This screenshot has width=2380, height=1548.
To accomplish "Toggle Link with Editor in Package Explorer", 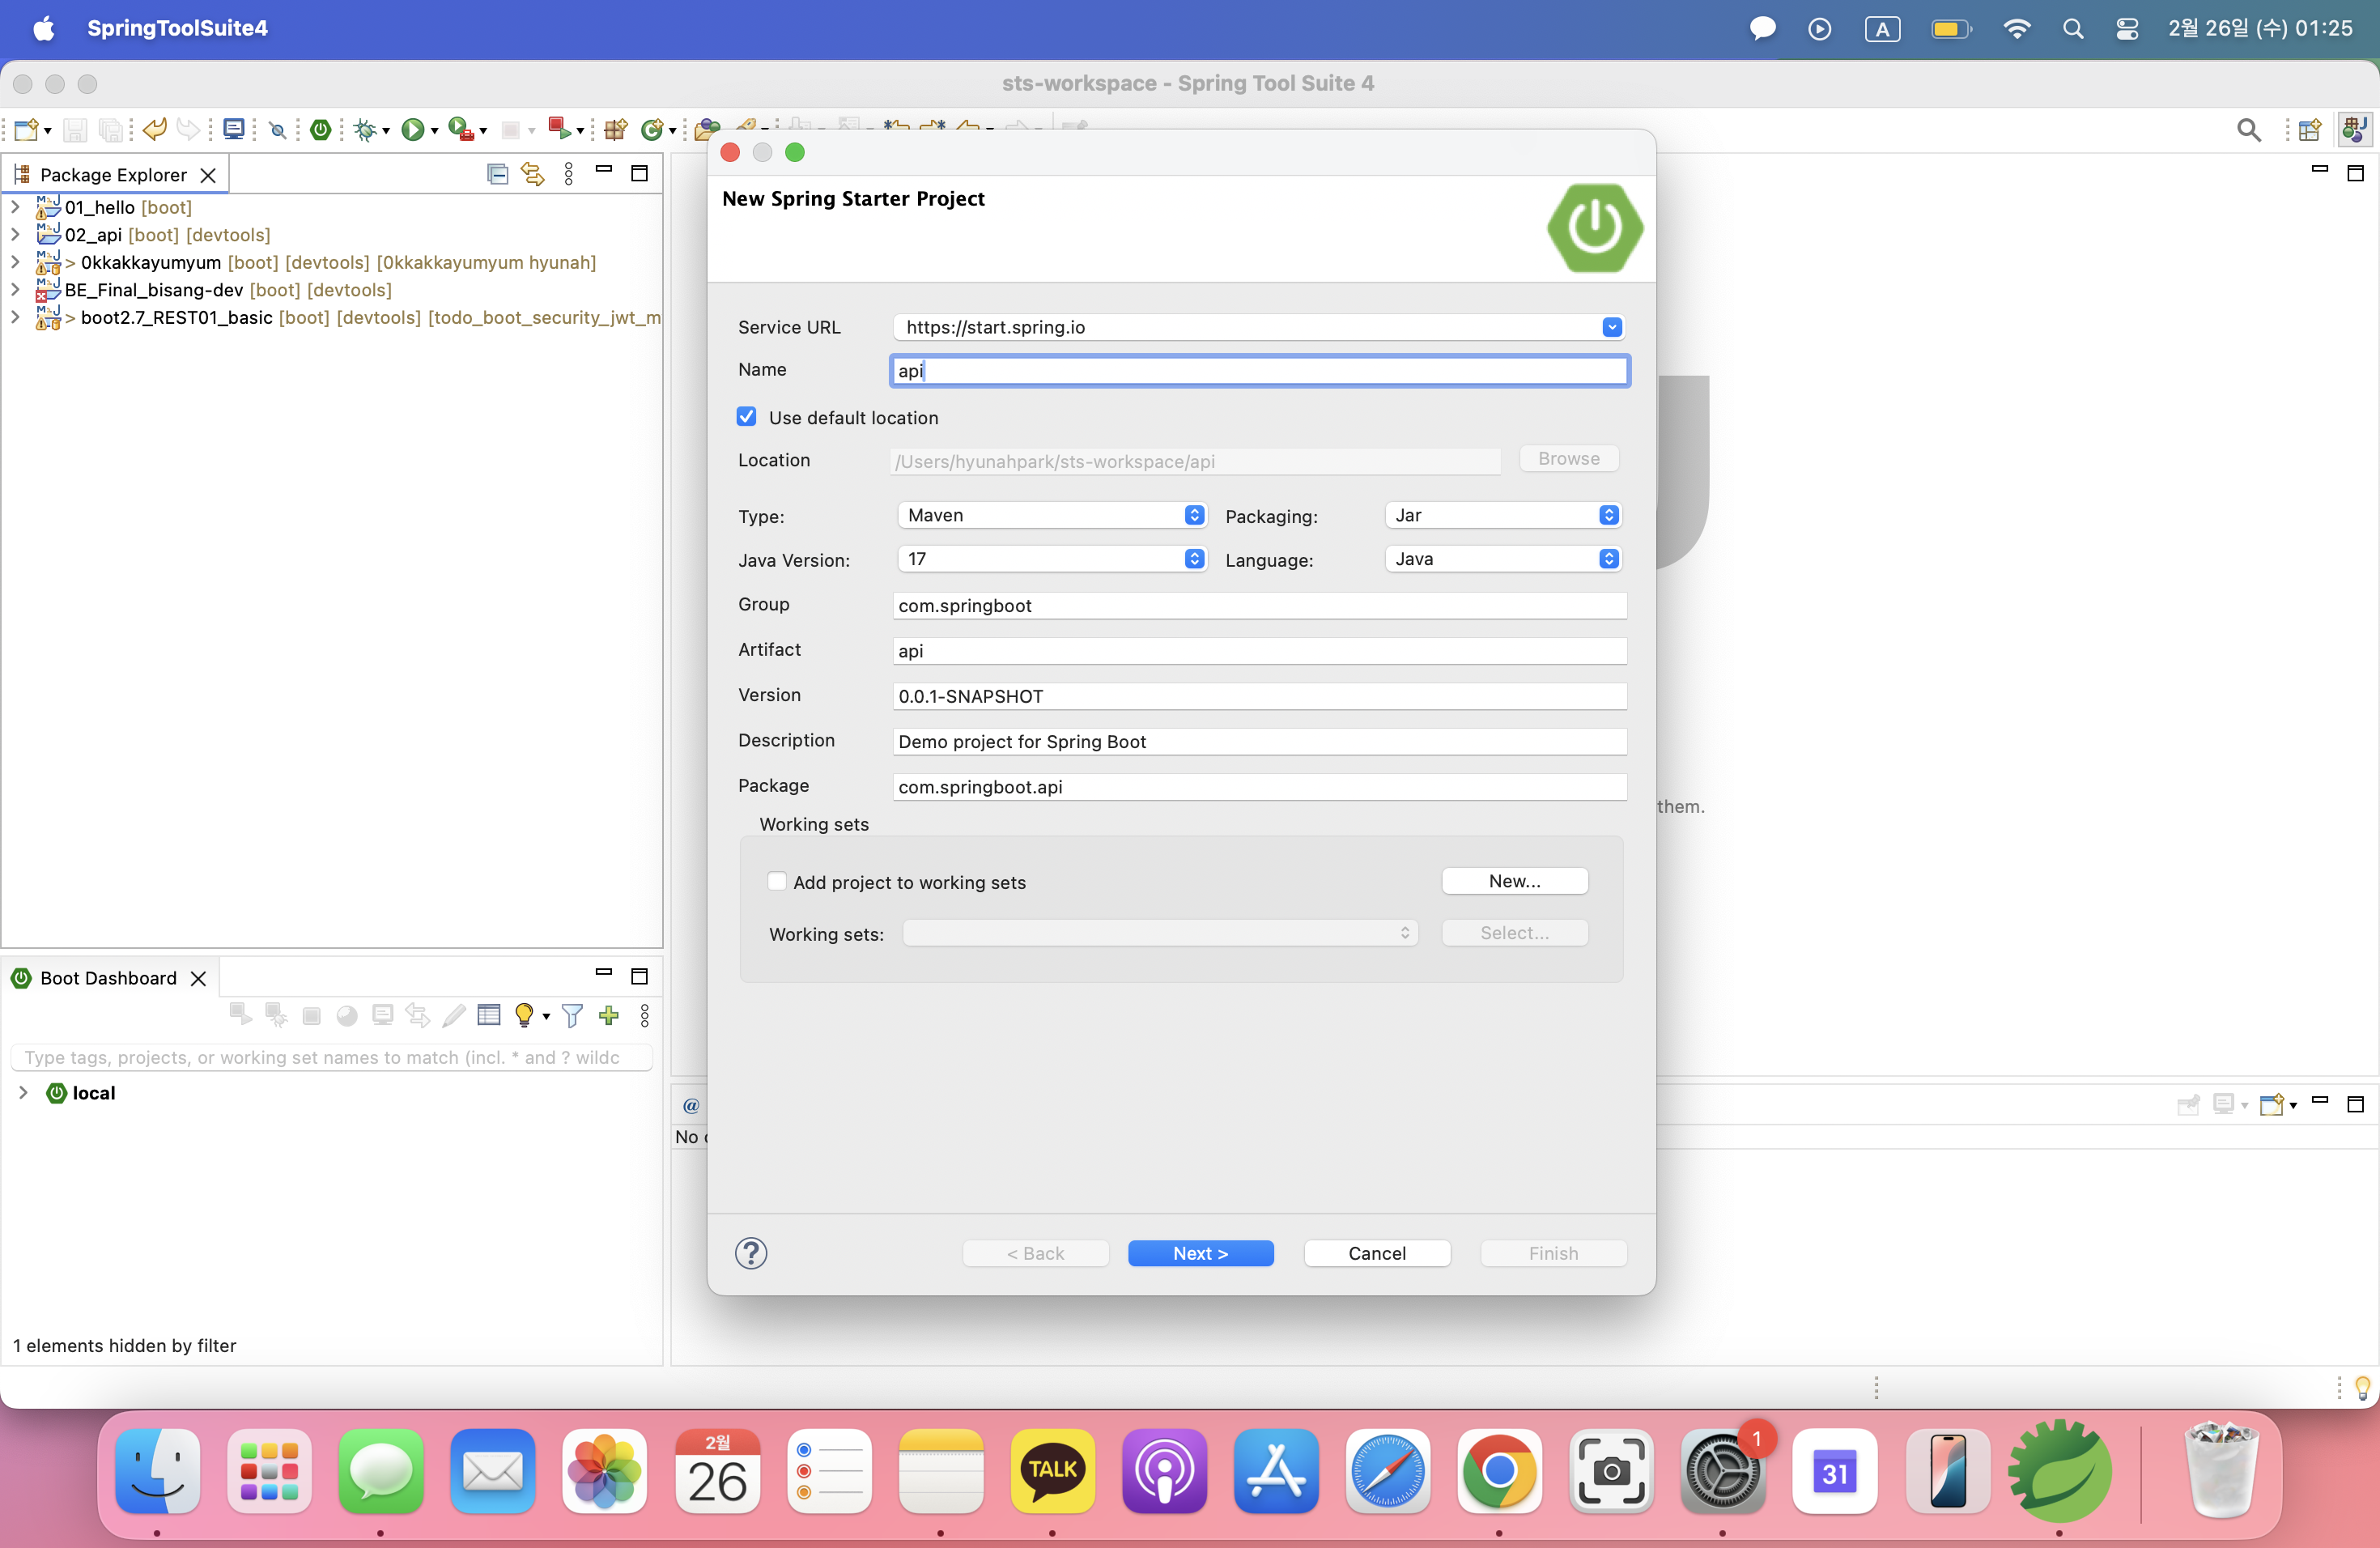I will coord(533,174).
